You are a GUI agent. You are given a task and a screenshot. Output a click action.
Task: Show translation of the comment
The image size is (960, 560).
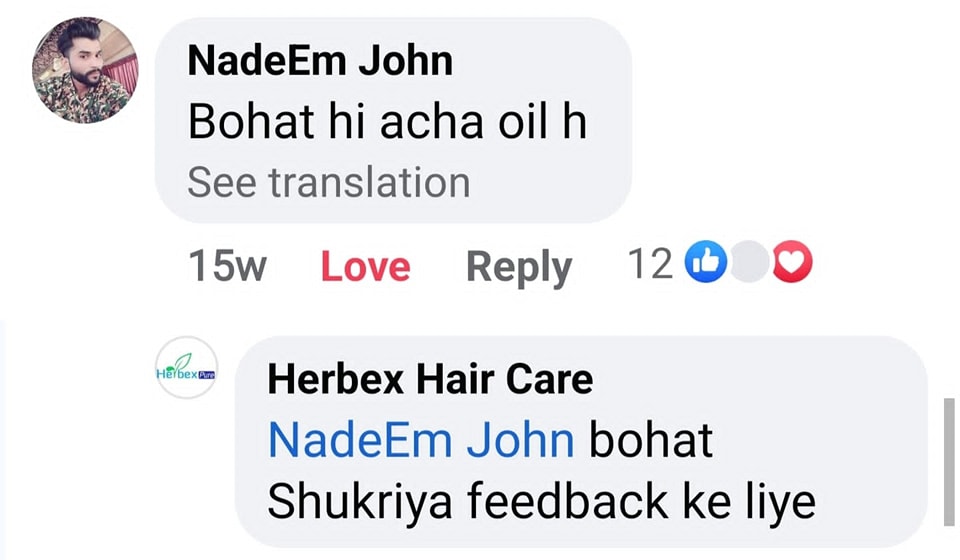(329, 182)
